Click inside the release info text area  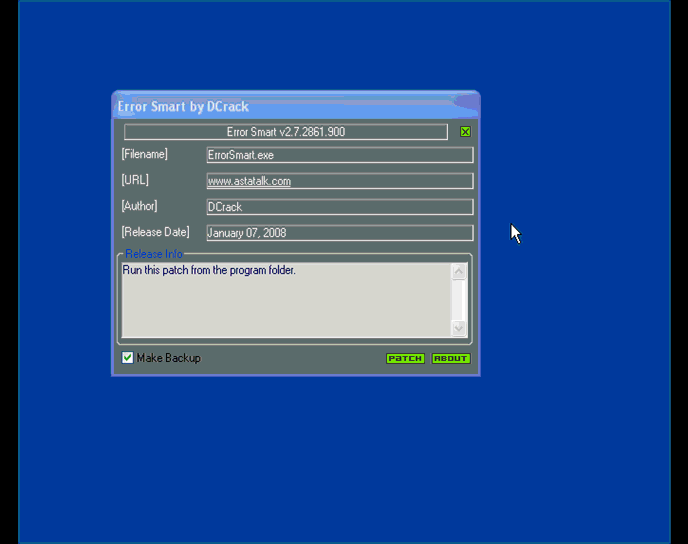point(285,300)
